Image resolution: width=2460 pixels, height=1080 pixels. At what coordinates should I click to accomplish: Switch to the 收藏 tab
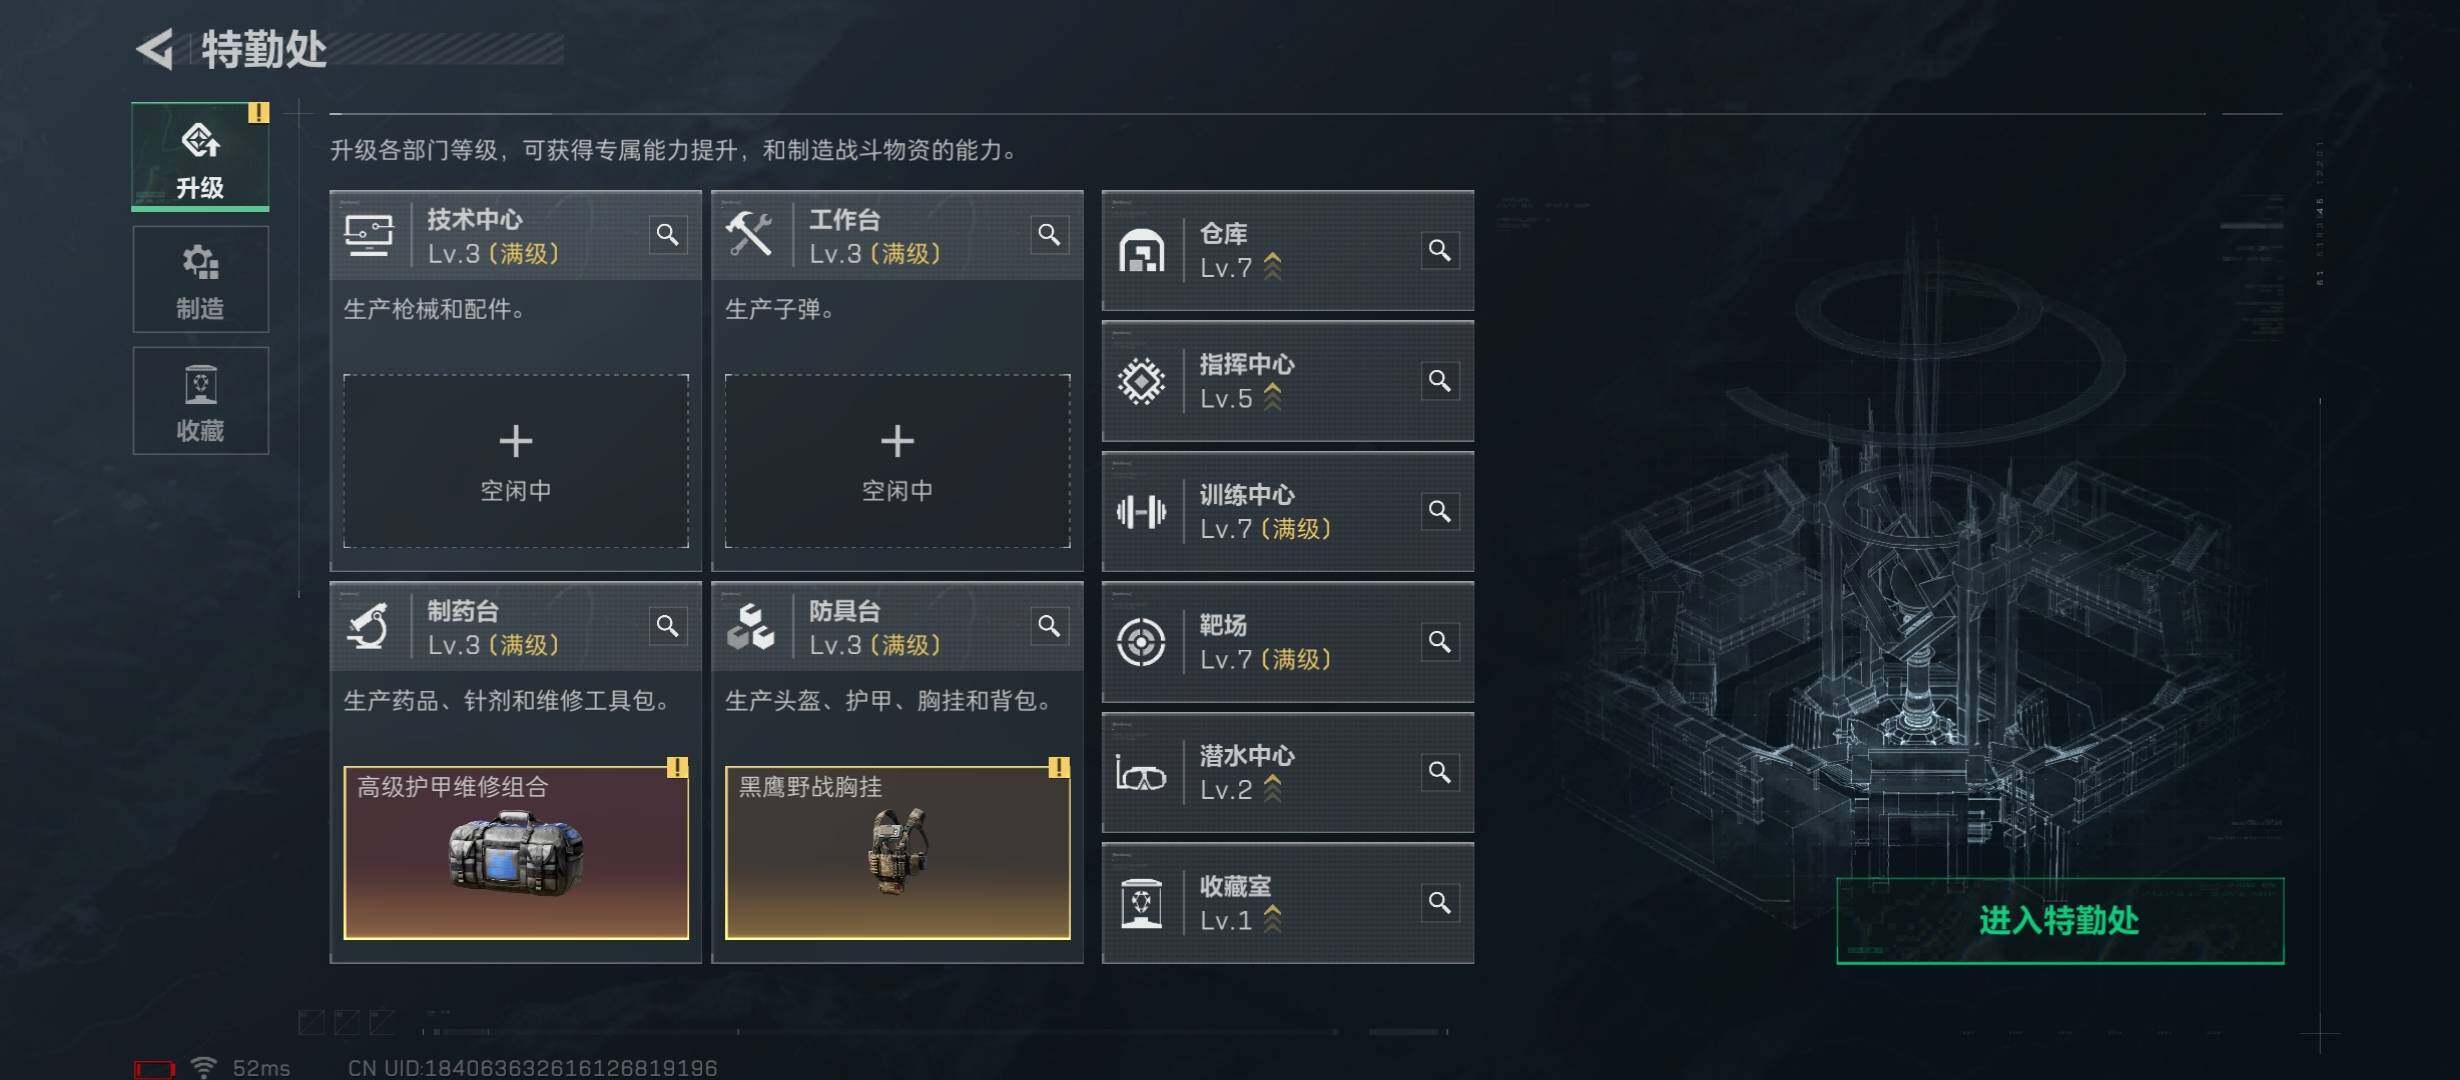pos(201,401)
